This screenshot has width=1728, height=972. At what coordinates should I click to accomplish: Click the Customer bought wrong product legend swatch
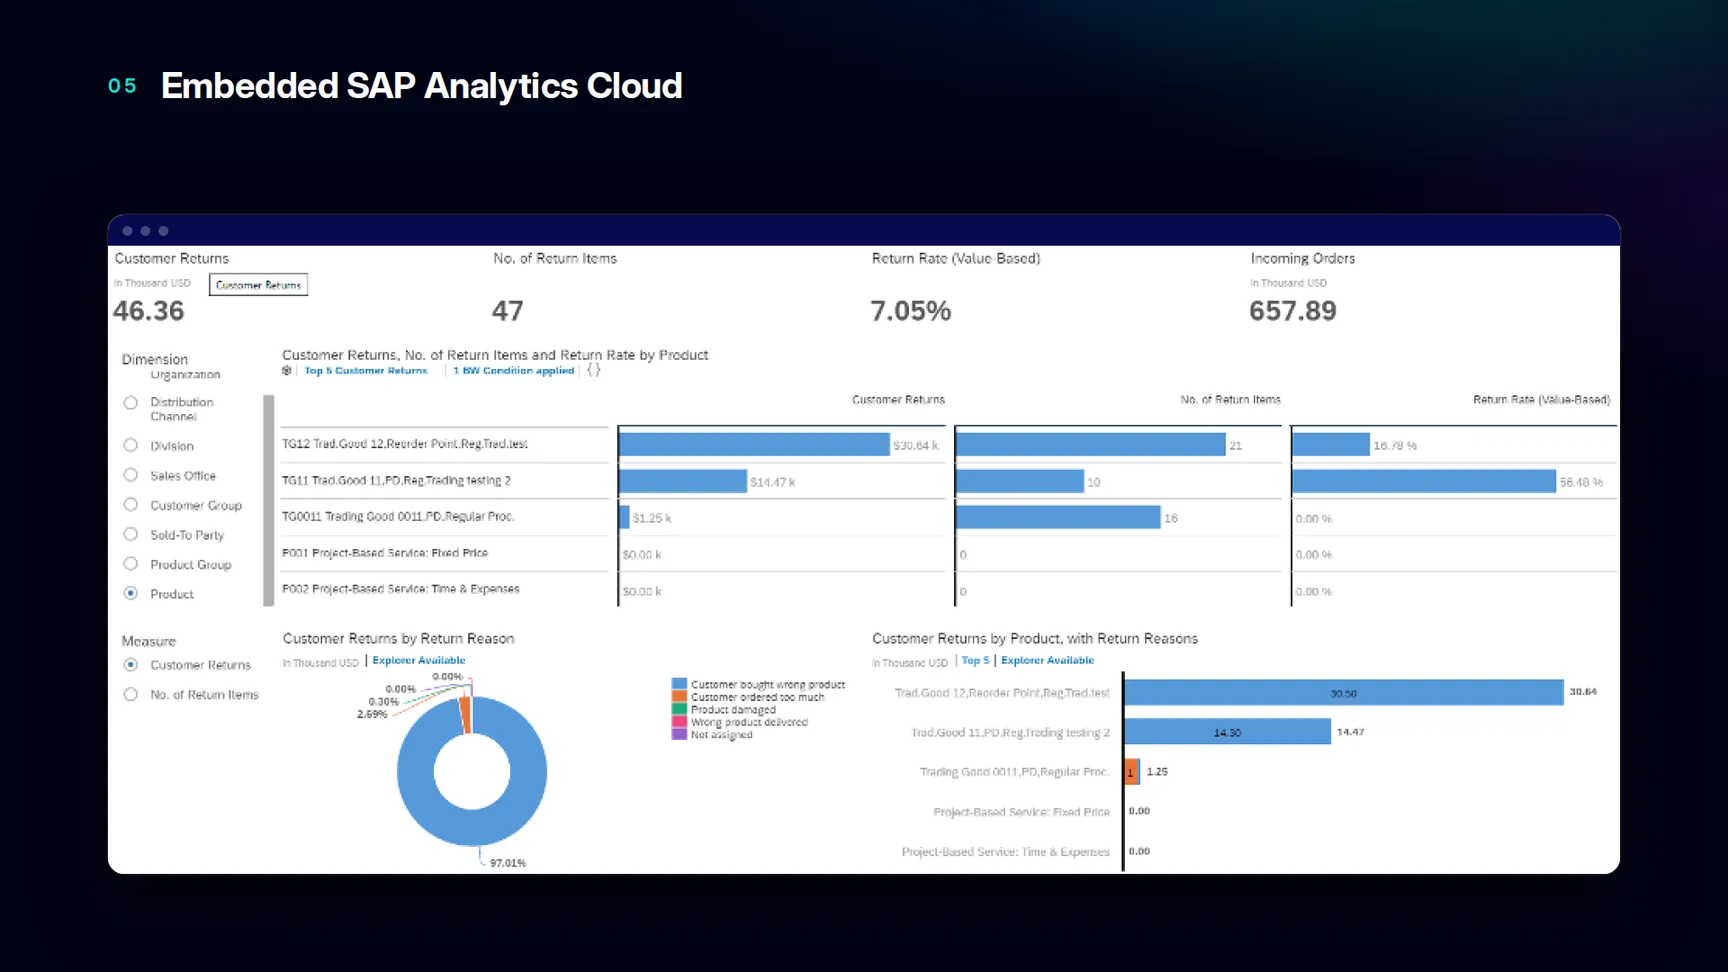tap(679, 684)
